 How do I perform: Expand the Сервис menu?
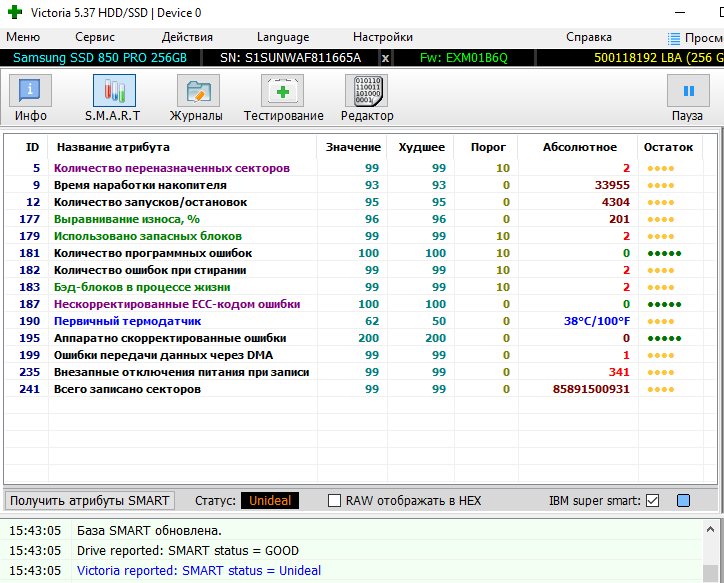click(95, 37)
